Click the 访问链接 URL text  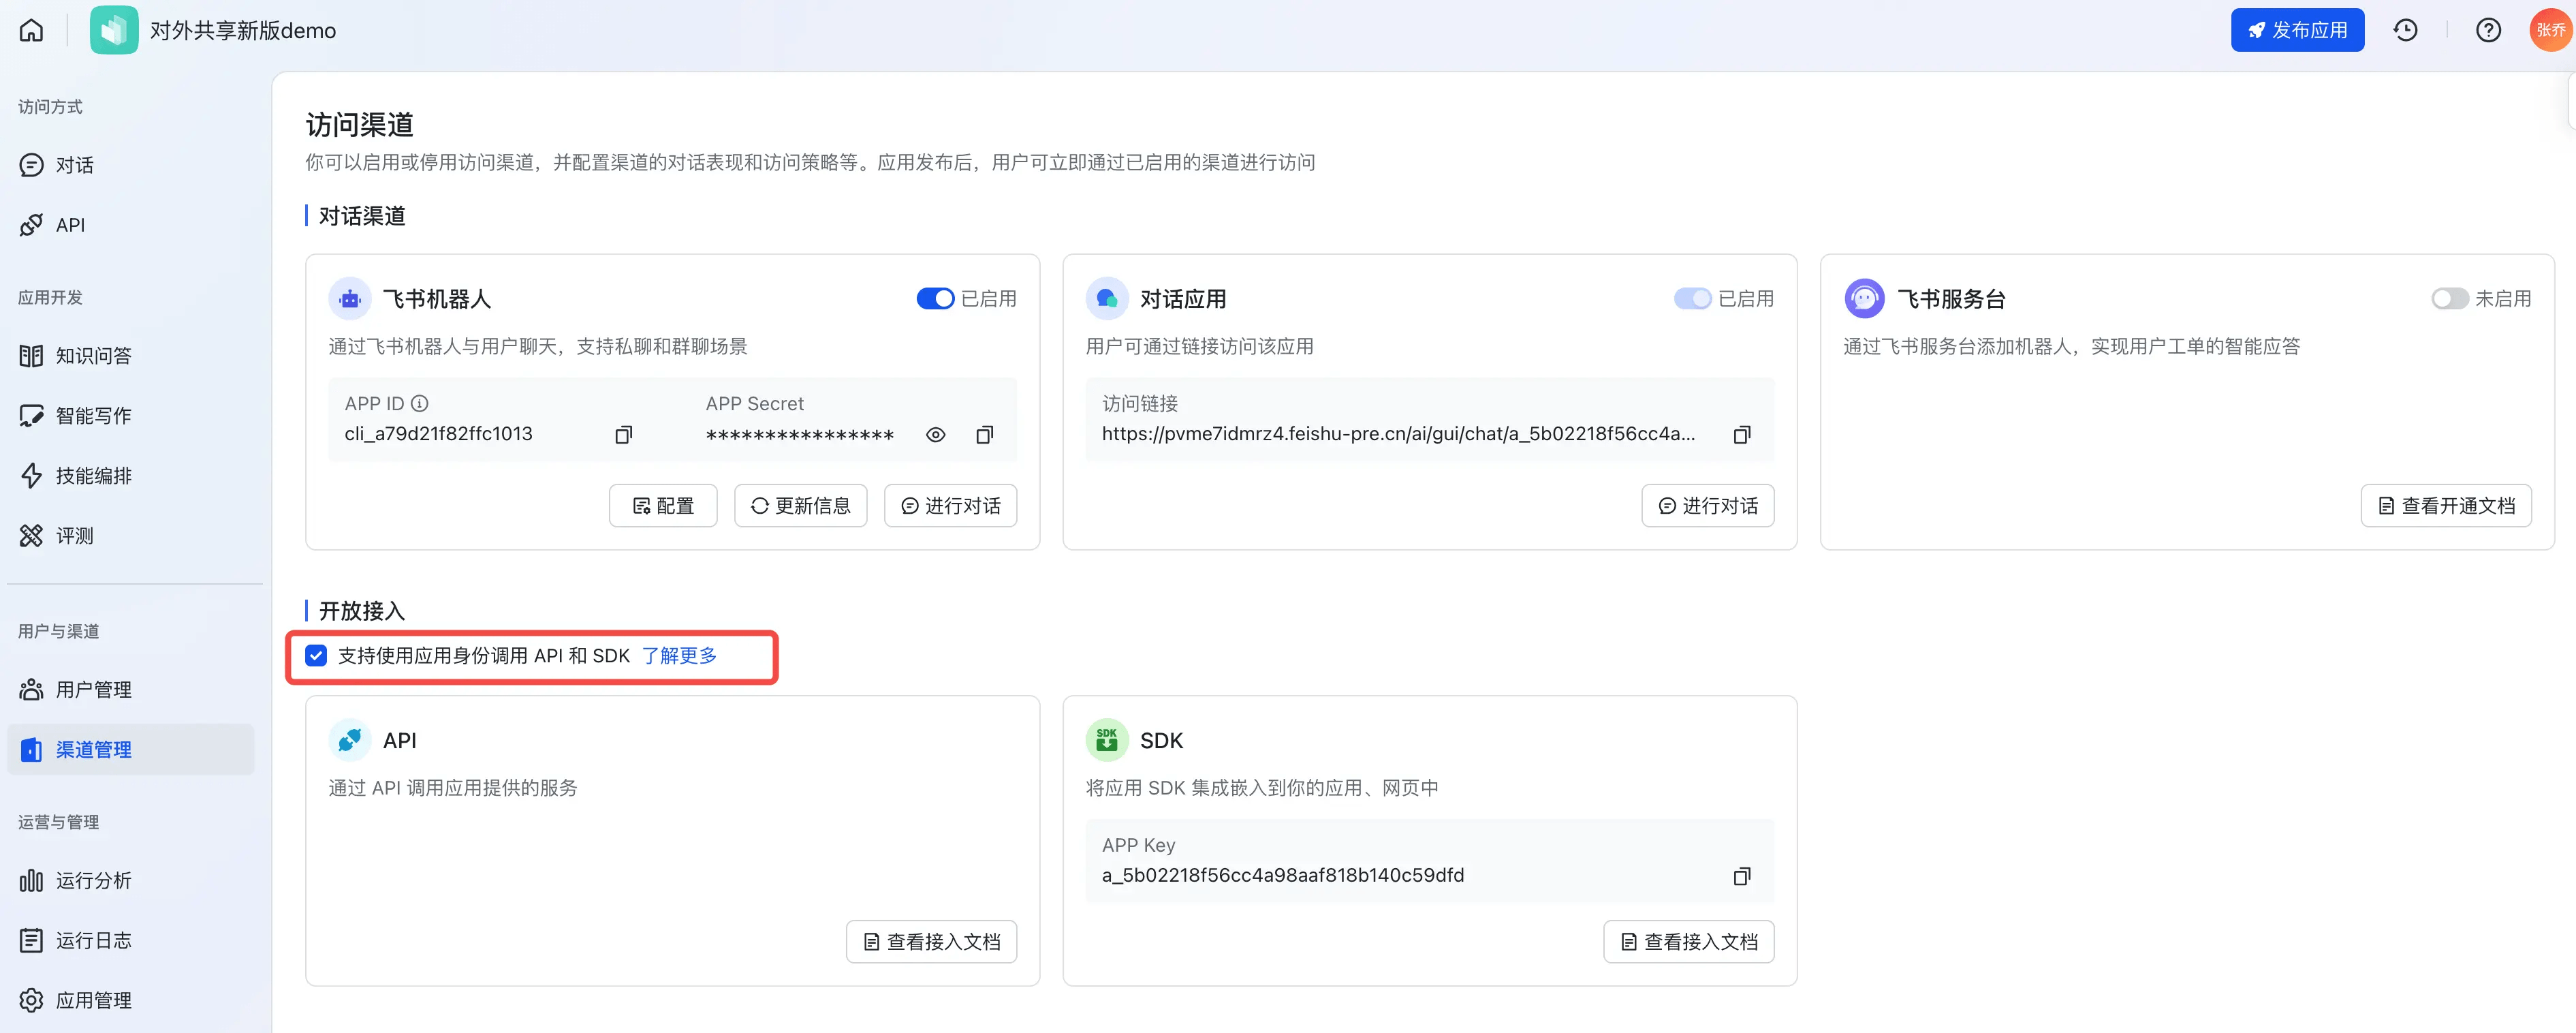[1398, 434]
